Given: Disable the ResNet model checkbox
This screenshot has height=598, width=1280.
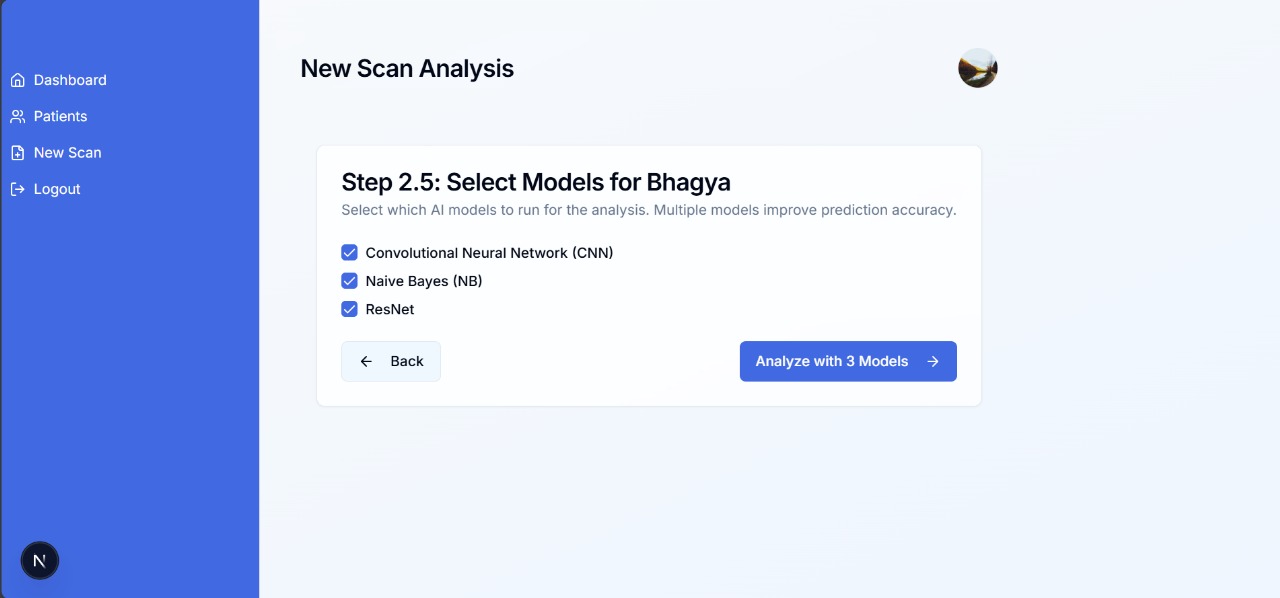Looking at the screenshot, I should (x=349, y=309).
